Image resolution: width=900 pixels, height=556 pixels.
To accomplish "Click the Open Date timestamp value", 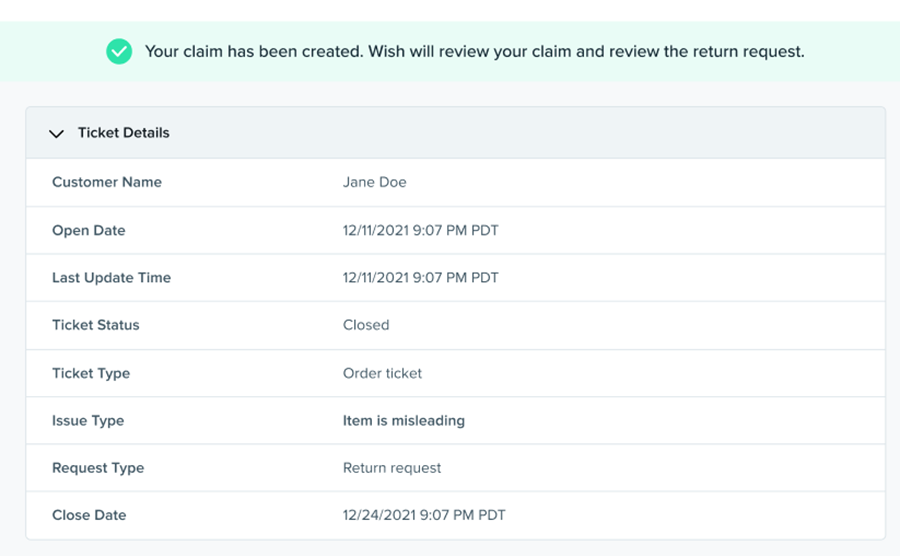I will pyautogui.click(x=420, y=230).
